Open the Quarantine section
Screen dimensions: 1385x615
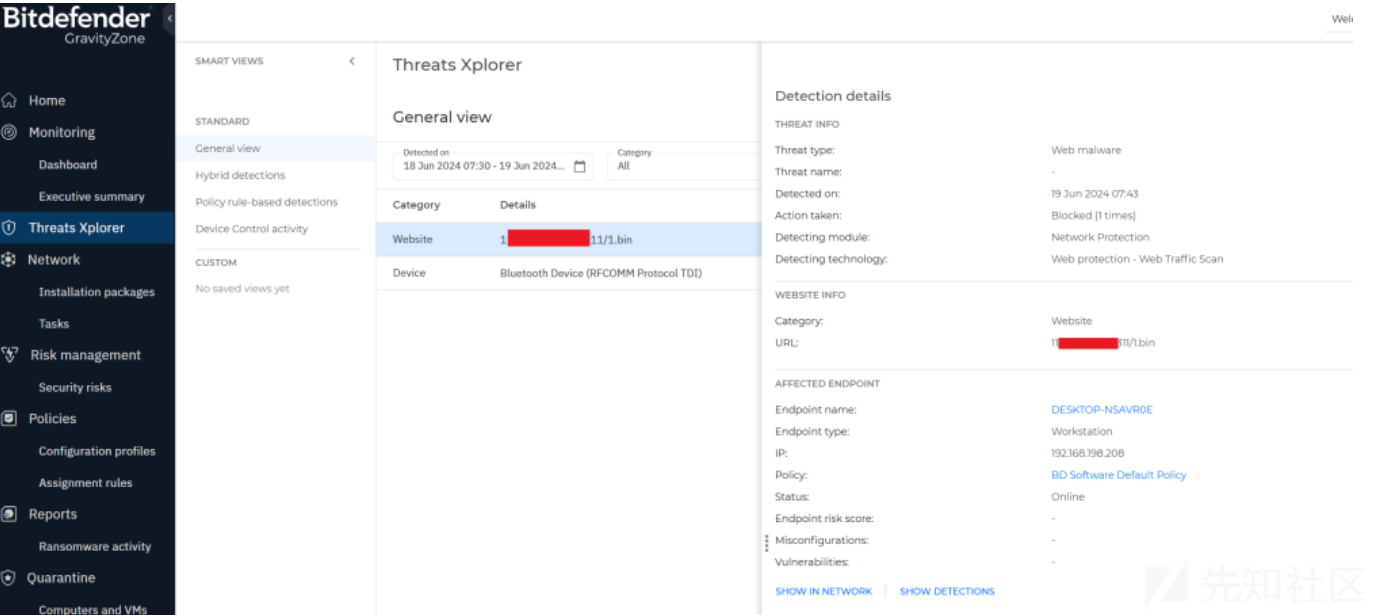[x=61, y=577]
